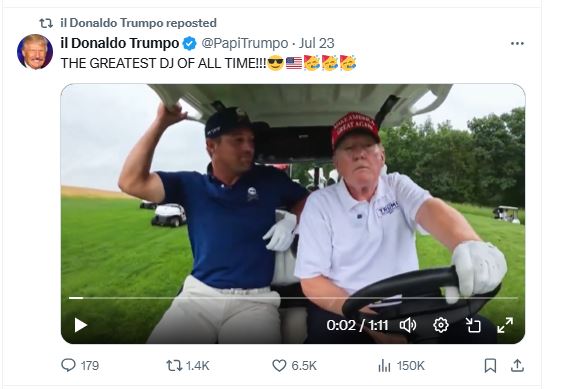Screen dimensions: 567x389
Task: Repost this post showing 1.4K reposts
Action: [188, 366]
